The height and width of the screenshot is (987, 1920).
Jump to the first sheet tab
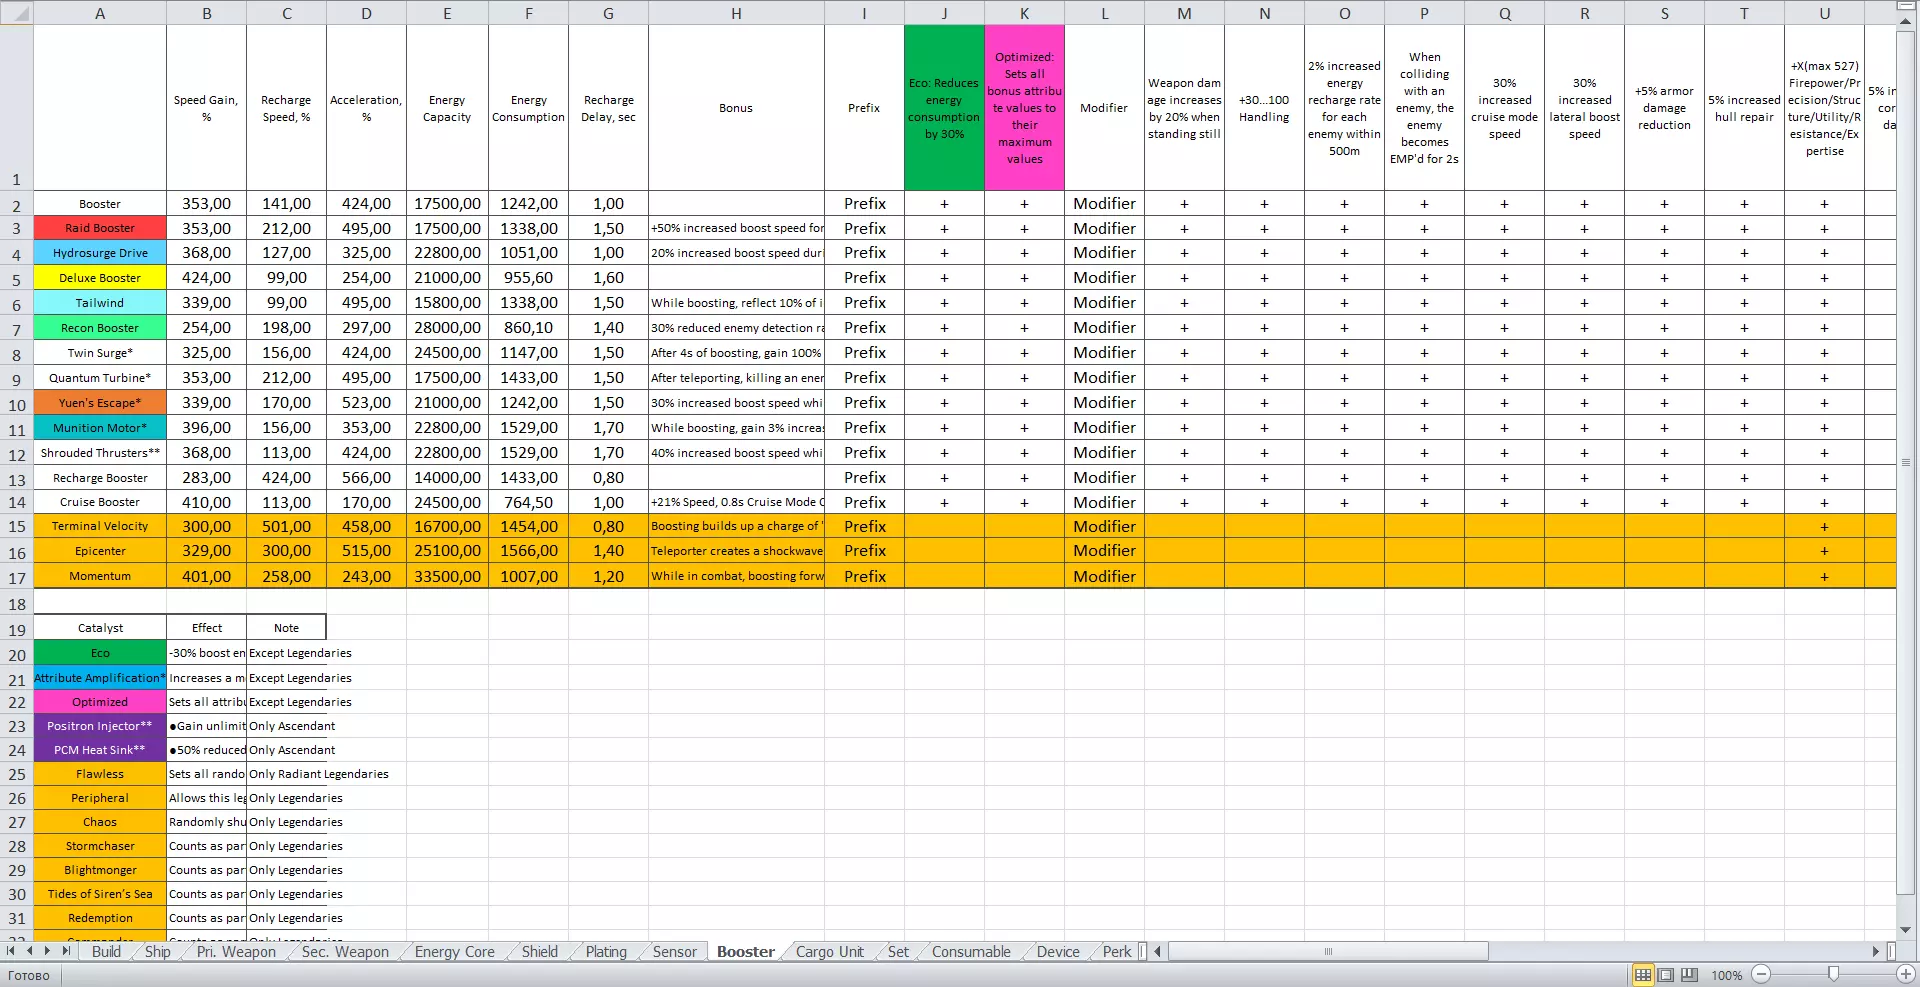11,951
